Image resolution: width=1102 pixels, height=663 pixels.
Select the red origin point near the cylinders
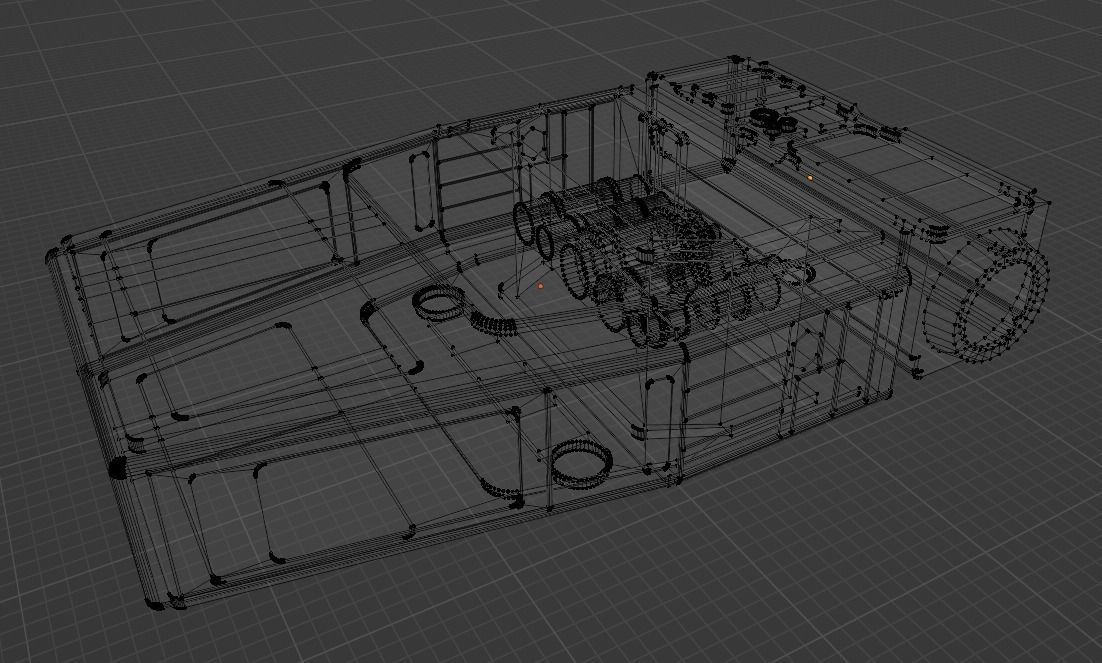540,286
